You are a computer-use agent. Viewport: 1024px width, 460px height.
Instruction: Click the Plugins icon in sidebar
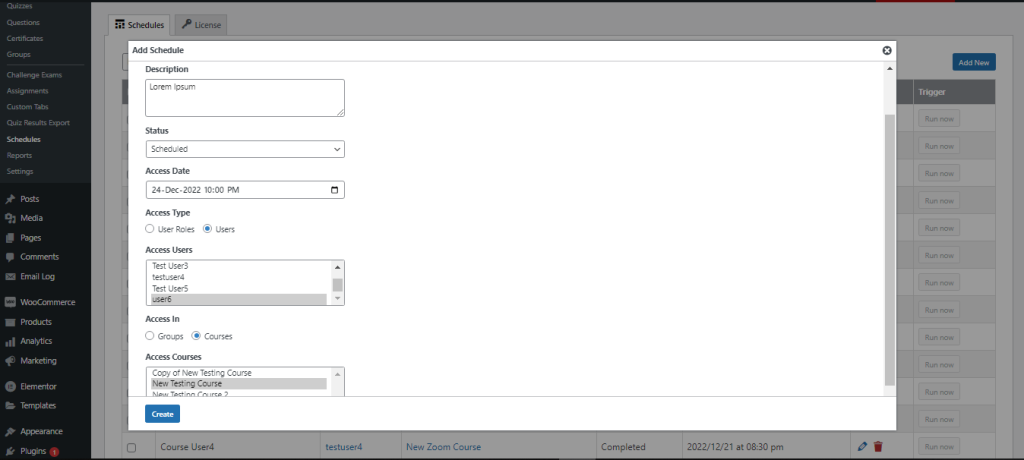(x=10, y=451)
